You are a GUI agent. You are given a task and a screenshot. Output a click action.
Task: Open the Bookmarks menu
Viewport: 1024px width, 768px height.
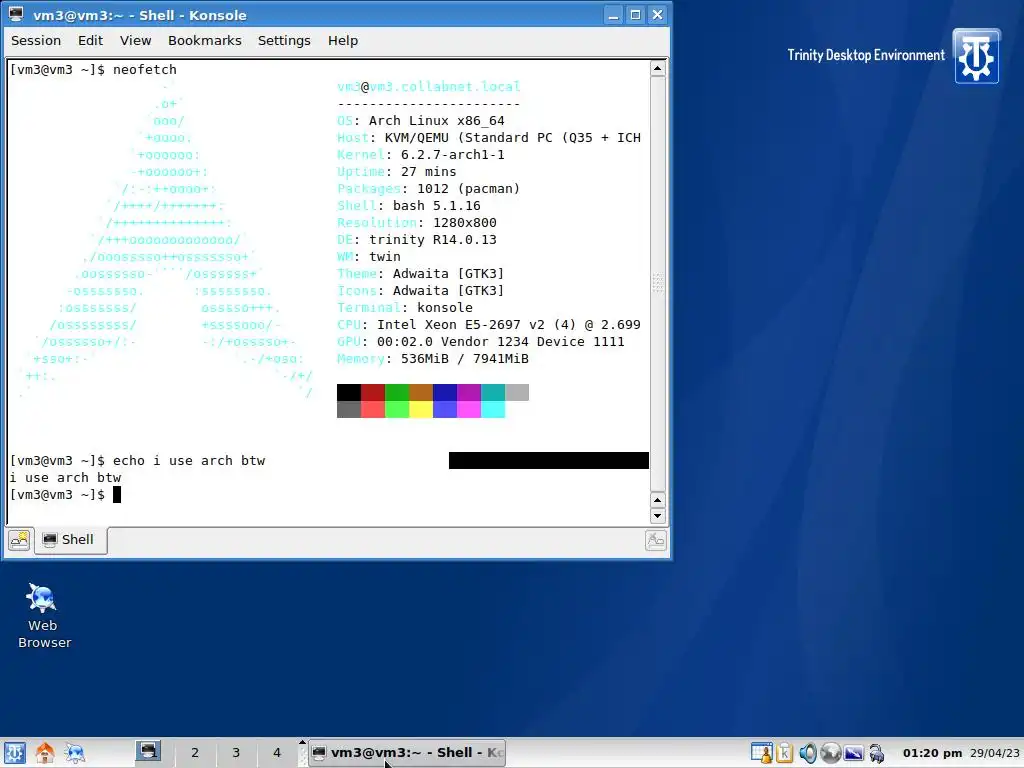point(204,40)
